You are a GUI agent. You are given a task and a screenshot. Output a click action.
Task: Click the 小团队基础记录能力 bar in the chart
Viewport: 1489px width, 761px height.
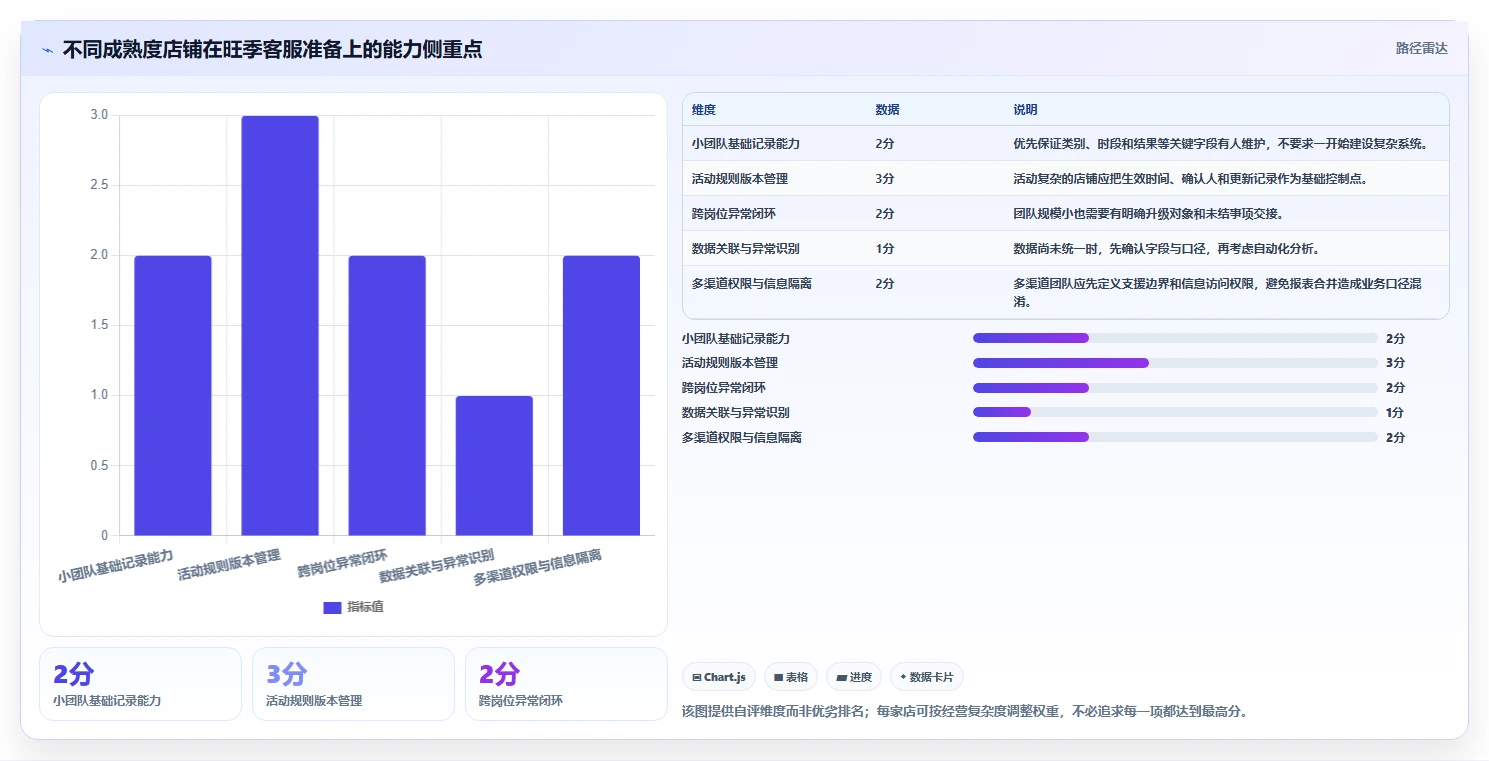coord(173,395)
